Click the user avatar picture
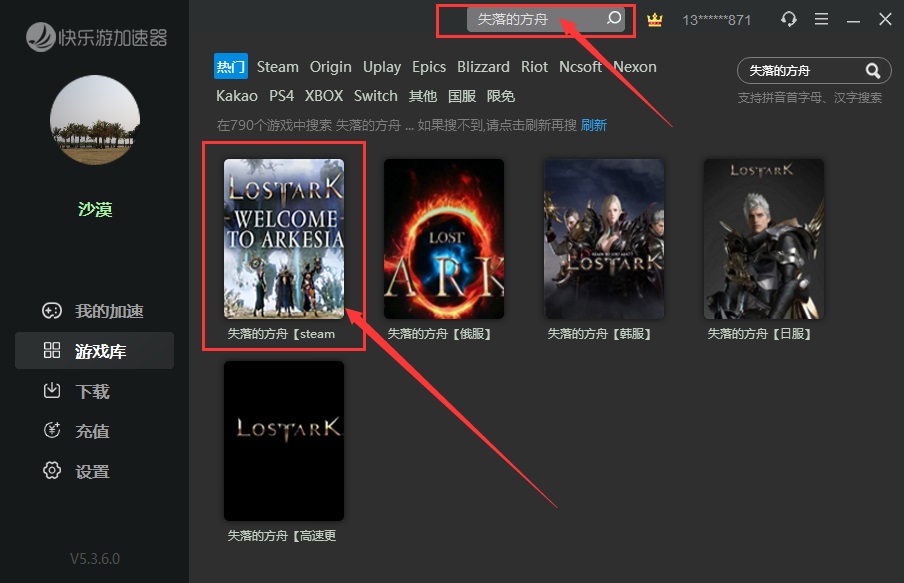The image size is (904, 583). click(x=95, y=121)
